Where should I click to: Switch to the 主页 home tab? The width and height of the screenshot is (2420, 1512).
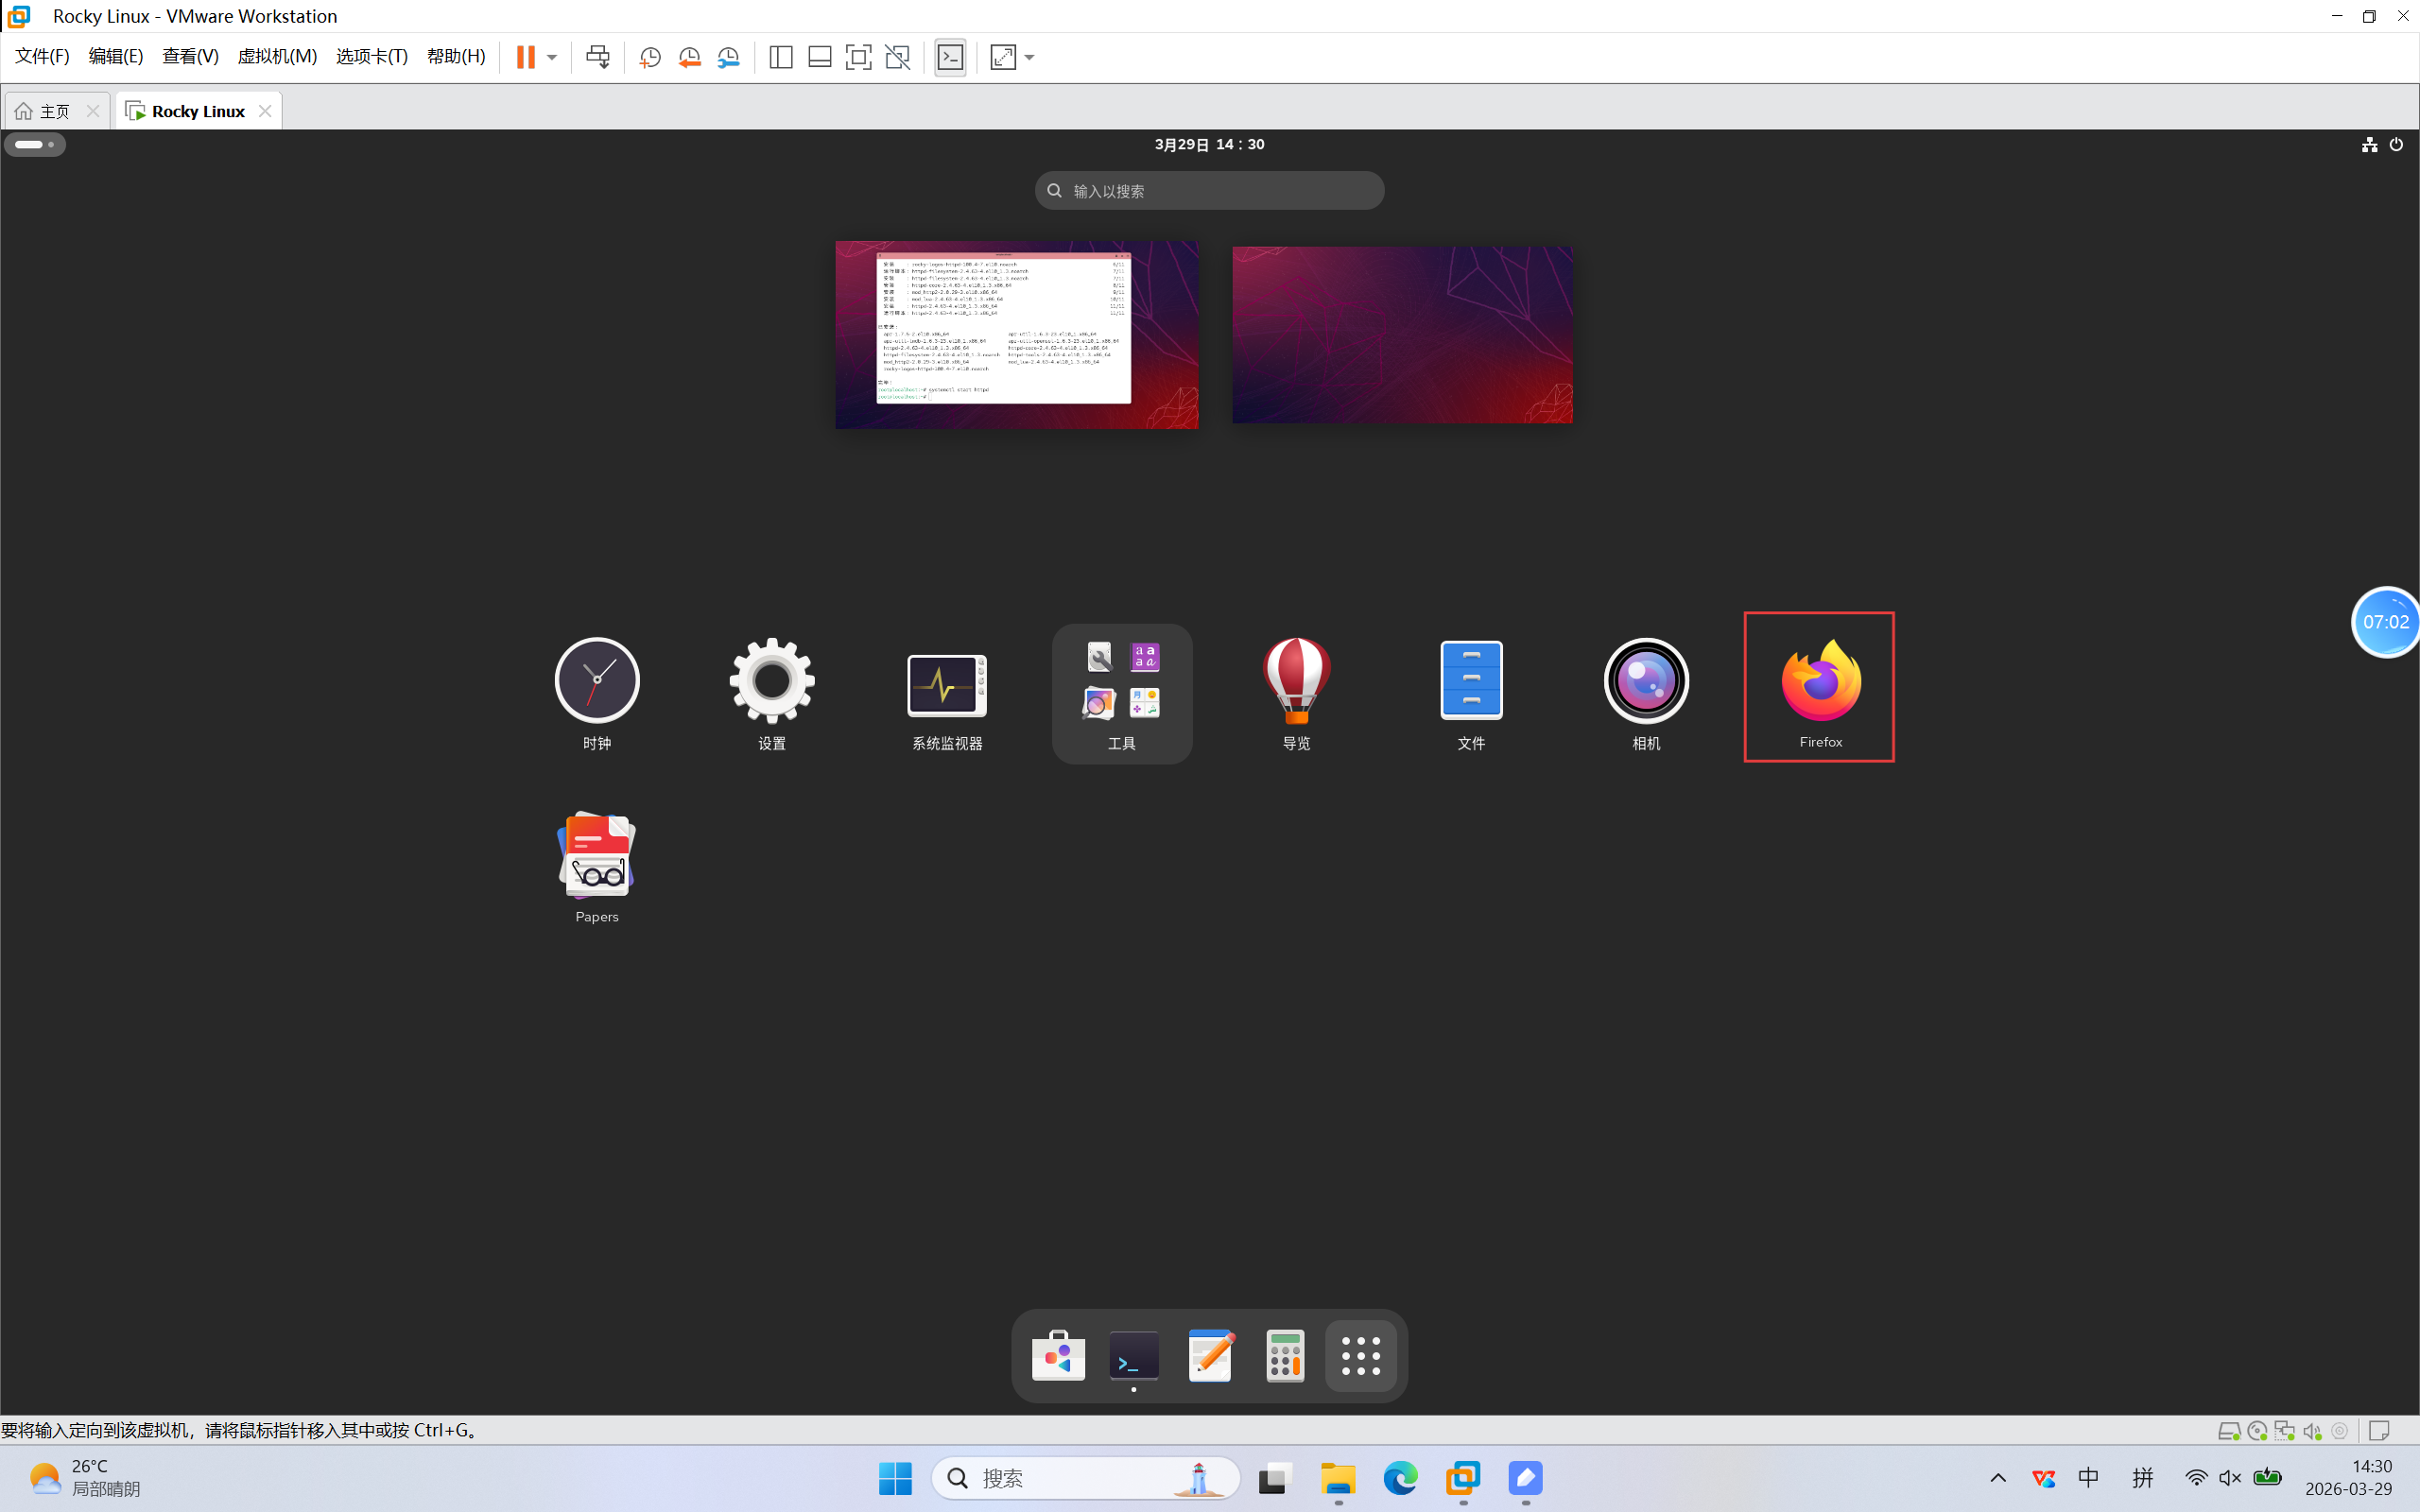pyautogui.click(x=45, y=111)
